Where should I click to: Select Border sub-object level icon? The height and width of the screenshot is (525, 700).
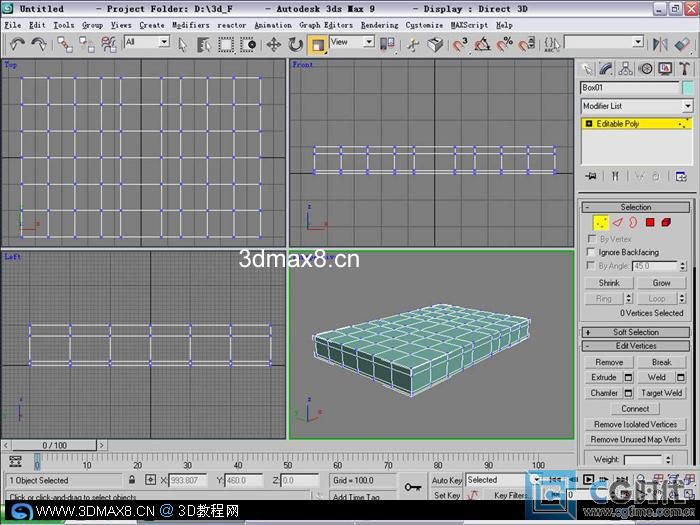(x=633, y=222)
